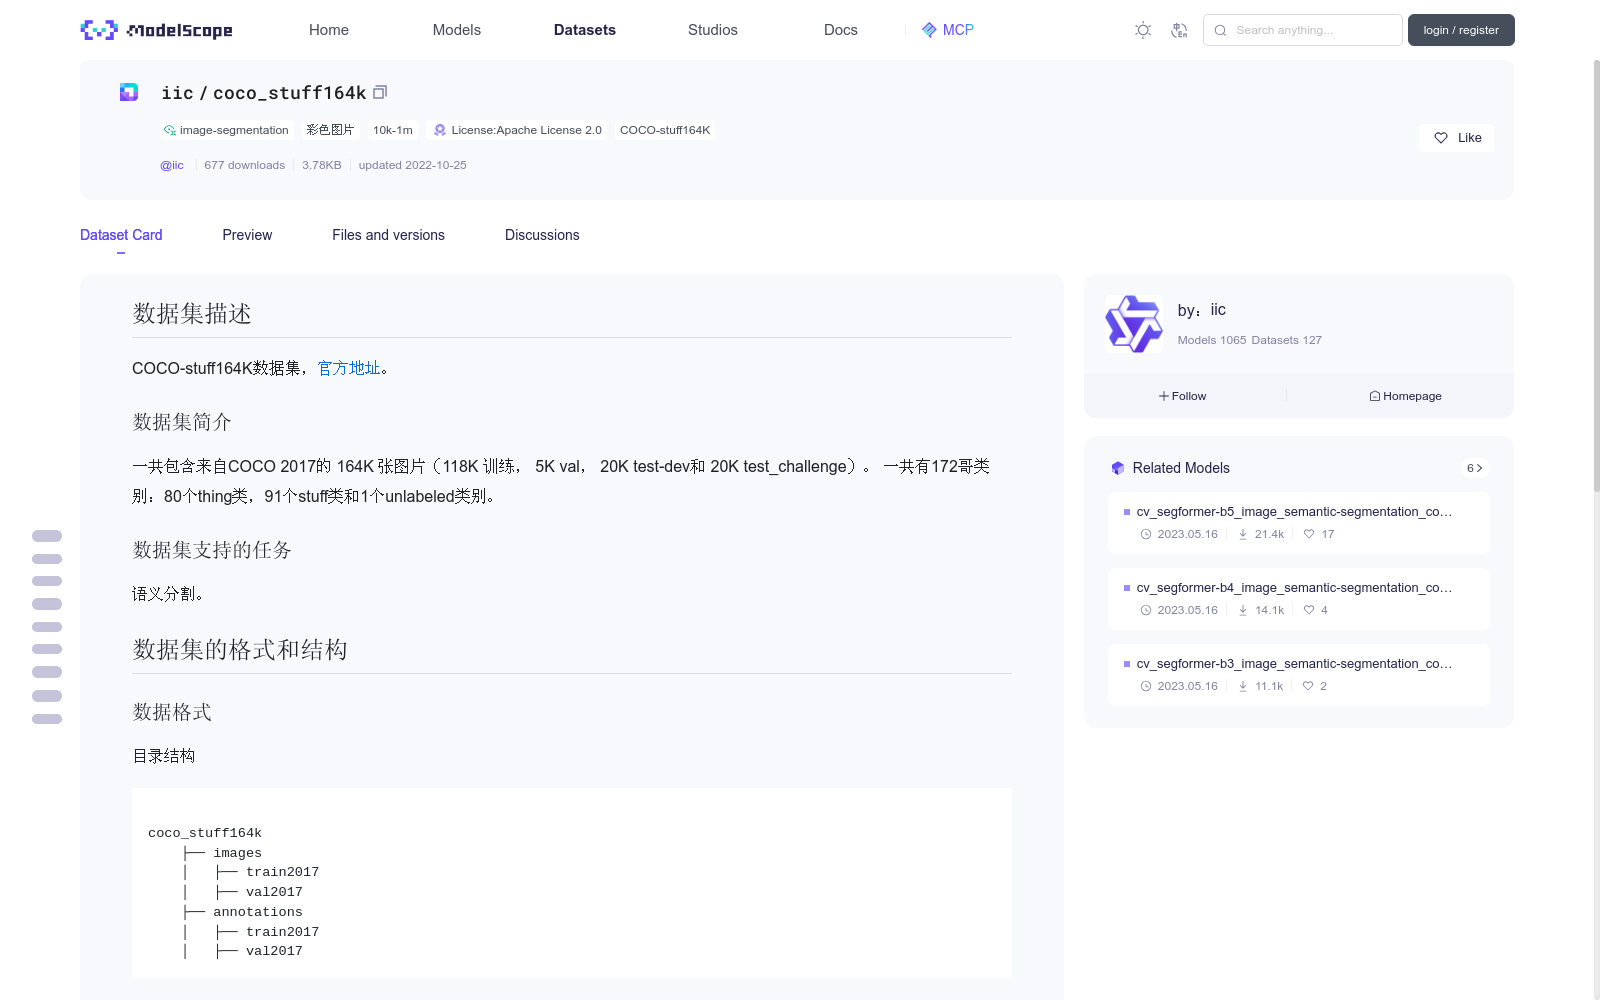Open the MCP menu item

pos(947,30)
